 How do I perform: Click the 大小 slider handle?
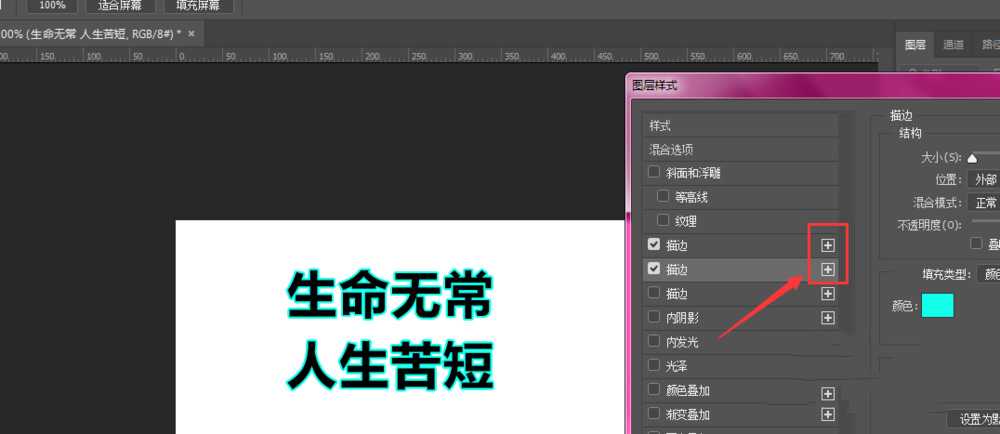(972, 158)
